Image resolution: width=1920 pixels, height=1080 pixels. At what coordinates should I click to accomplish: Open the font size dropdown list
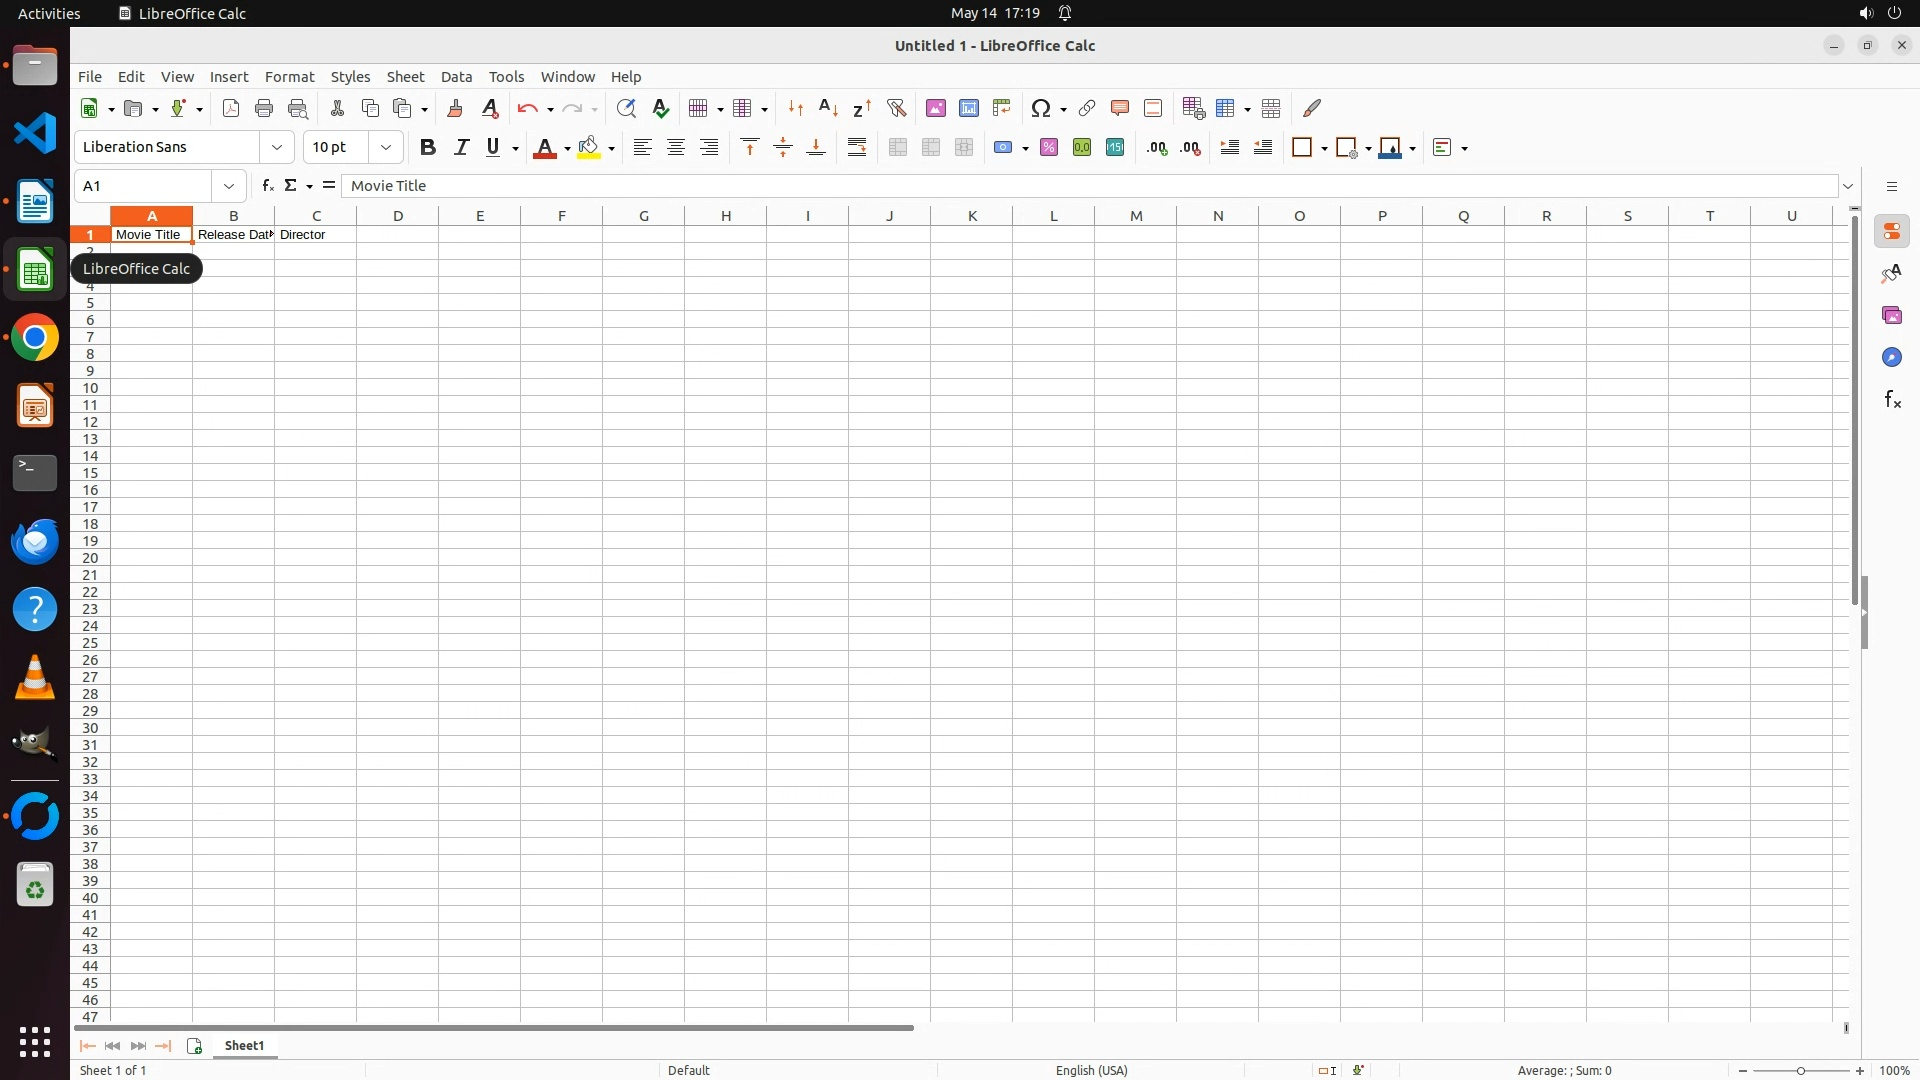click(x=386, y=148)
